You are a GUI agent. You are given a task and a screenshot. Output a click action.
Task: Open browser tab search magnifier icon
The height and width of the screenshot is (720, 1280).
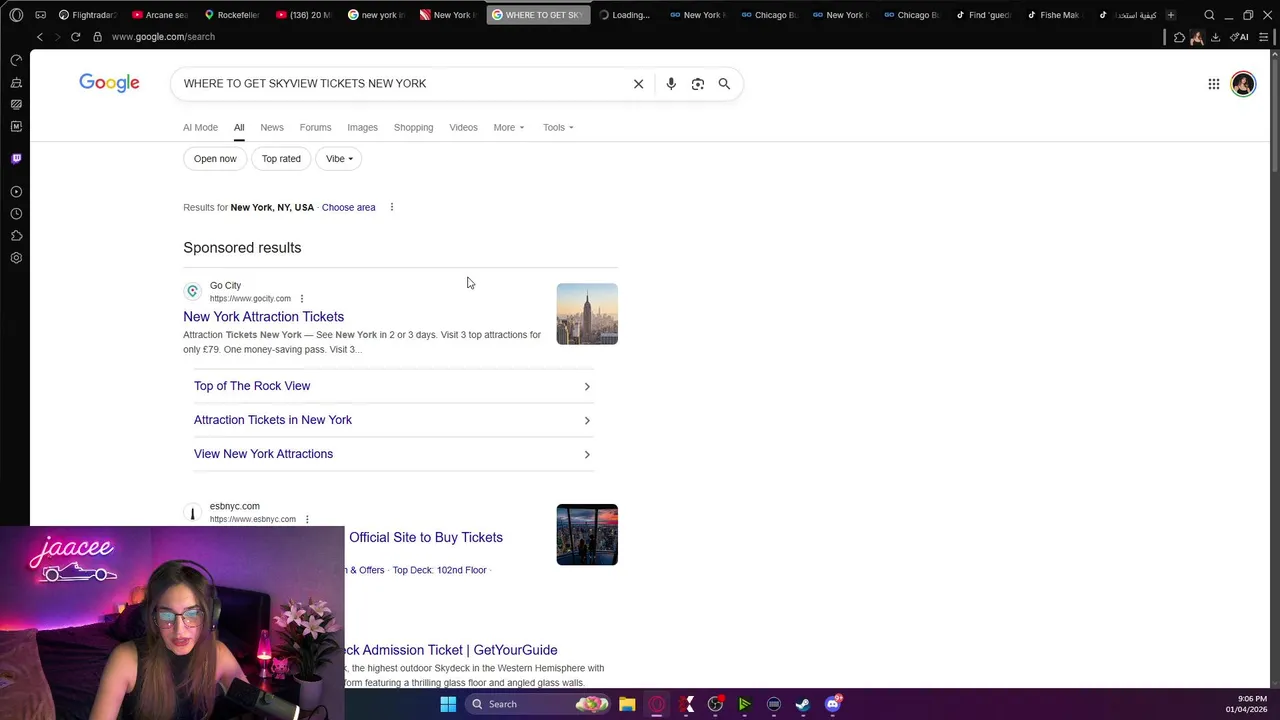click(x=1209, y=15)
